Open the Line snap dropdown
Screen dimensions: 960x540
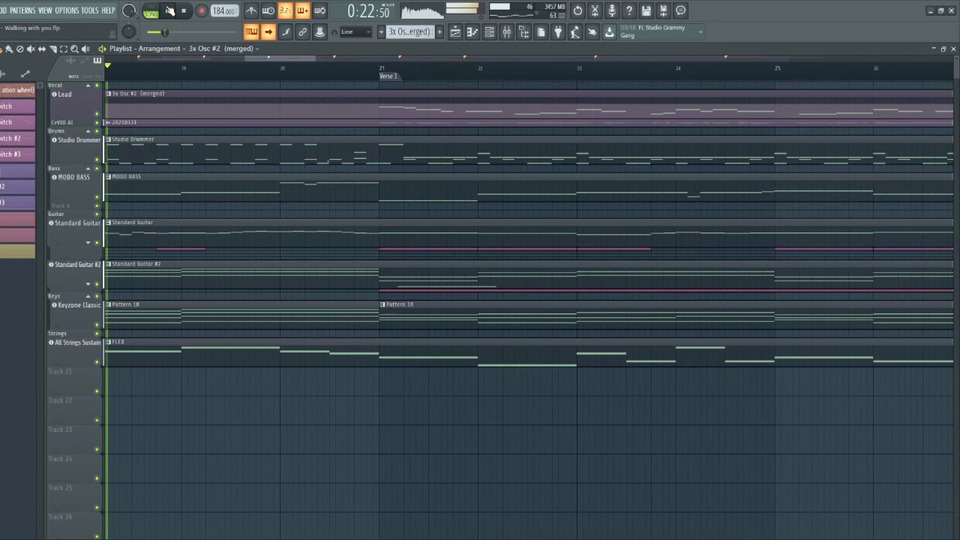[x=356, y=32]
